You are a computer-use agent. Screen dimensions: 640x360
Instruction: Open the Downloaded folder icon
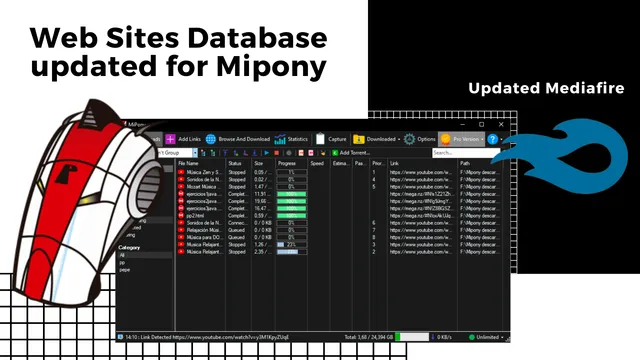pyautogui.click(x=359, y=139)
